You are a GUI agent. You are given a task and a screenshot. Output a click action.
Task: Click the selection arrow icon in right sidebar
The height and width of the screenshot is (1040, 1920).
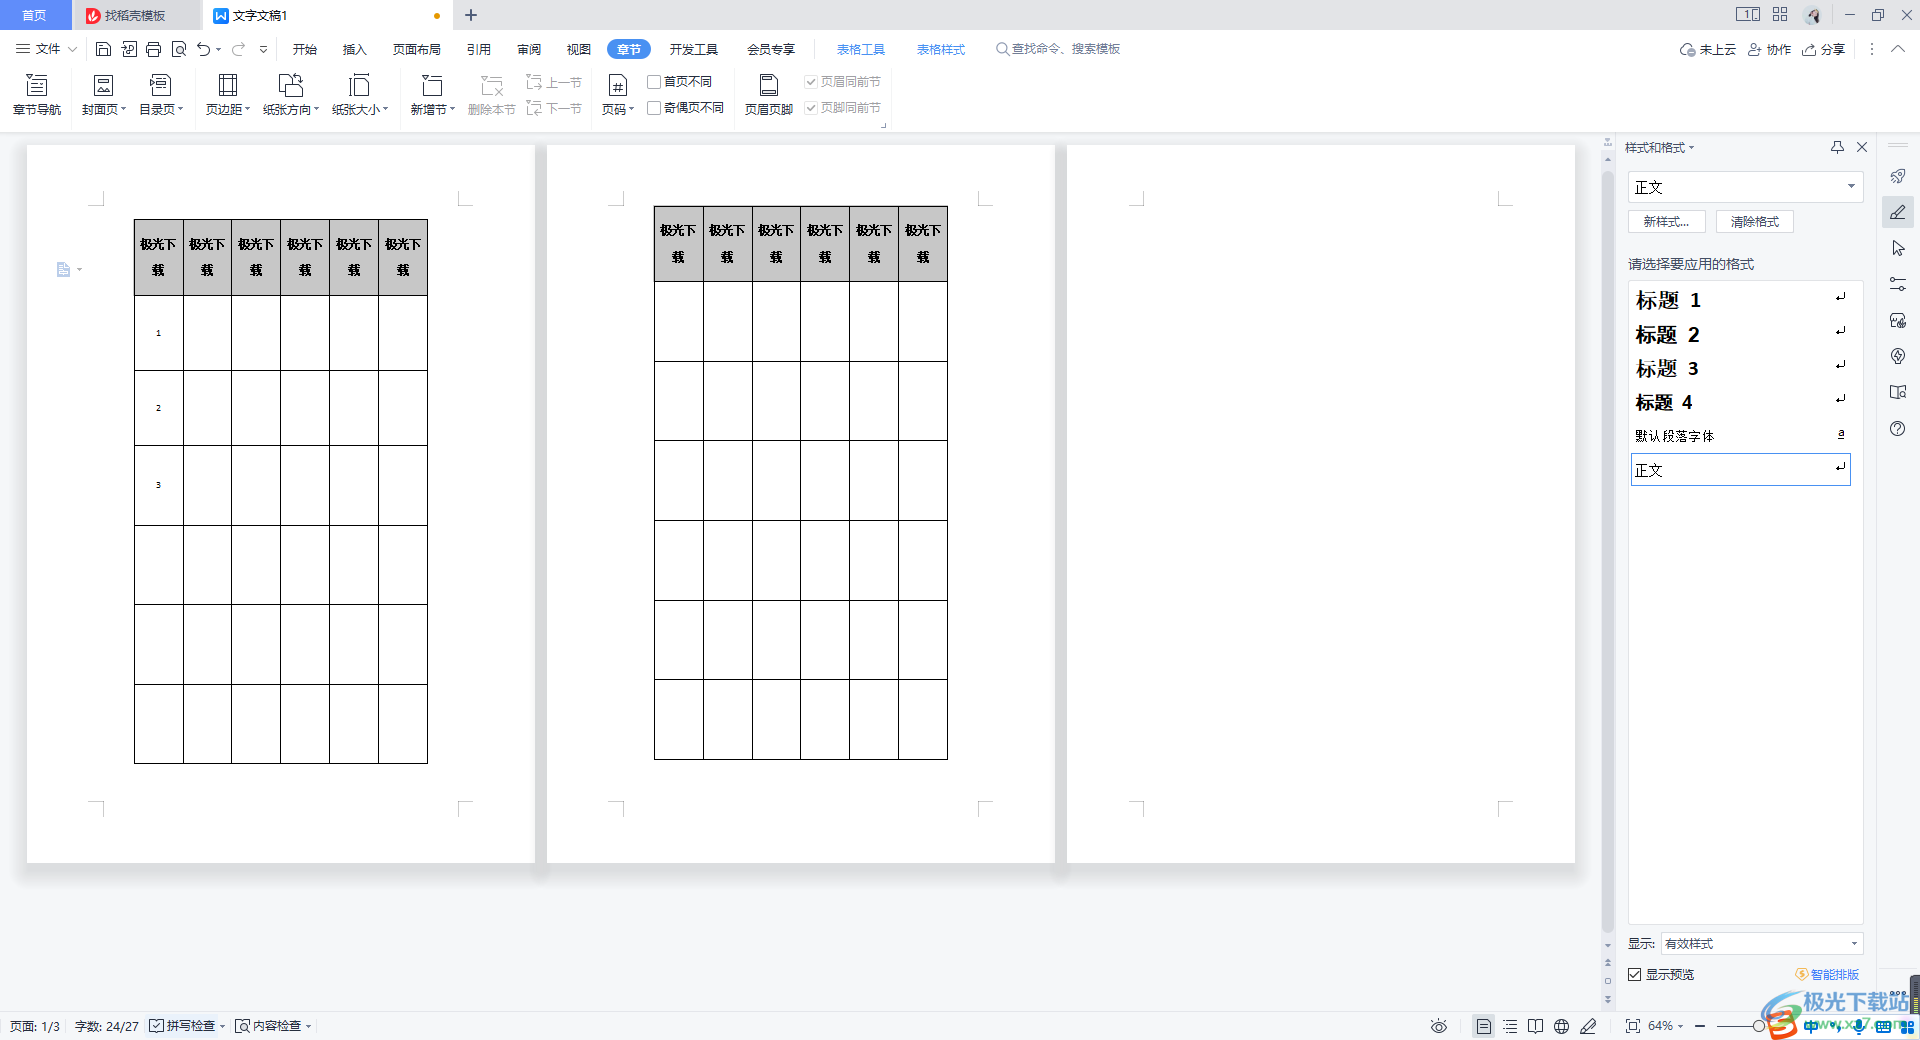coord(1898,248)
